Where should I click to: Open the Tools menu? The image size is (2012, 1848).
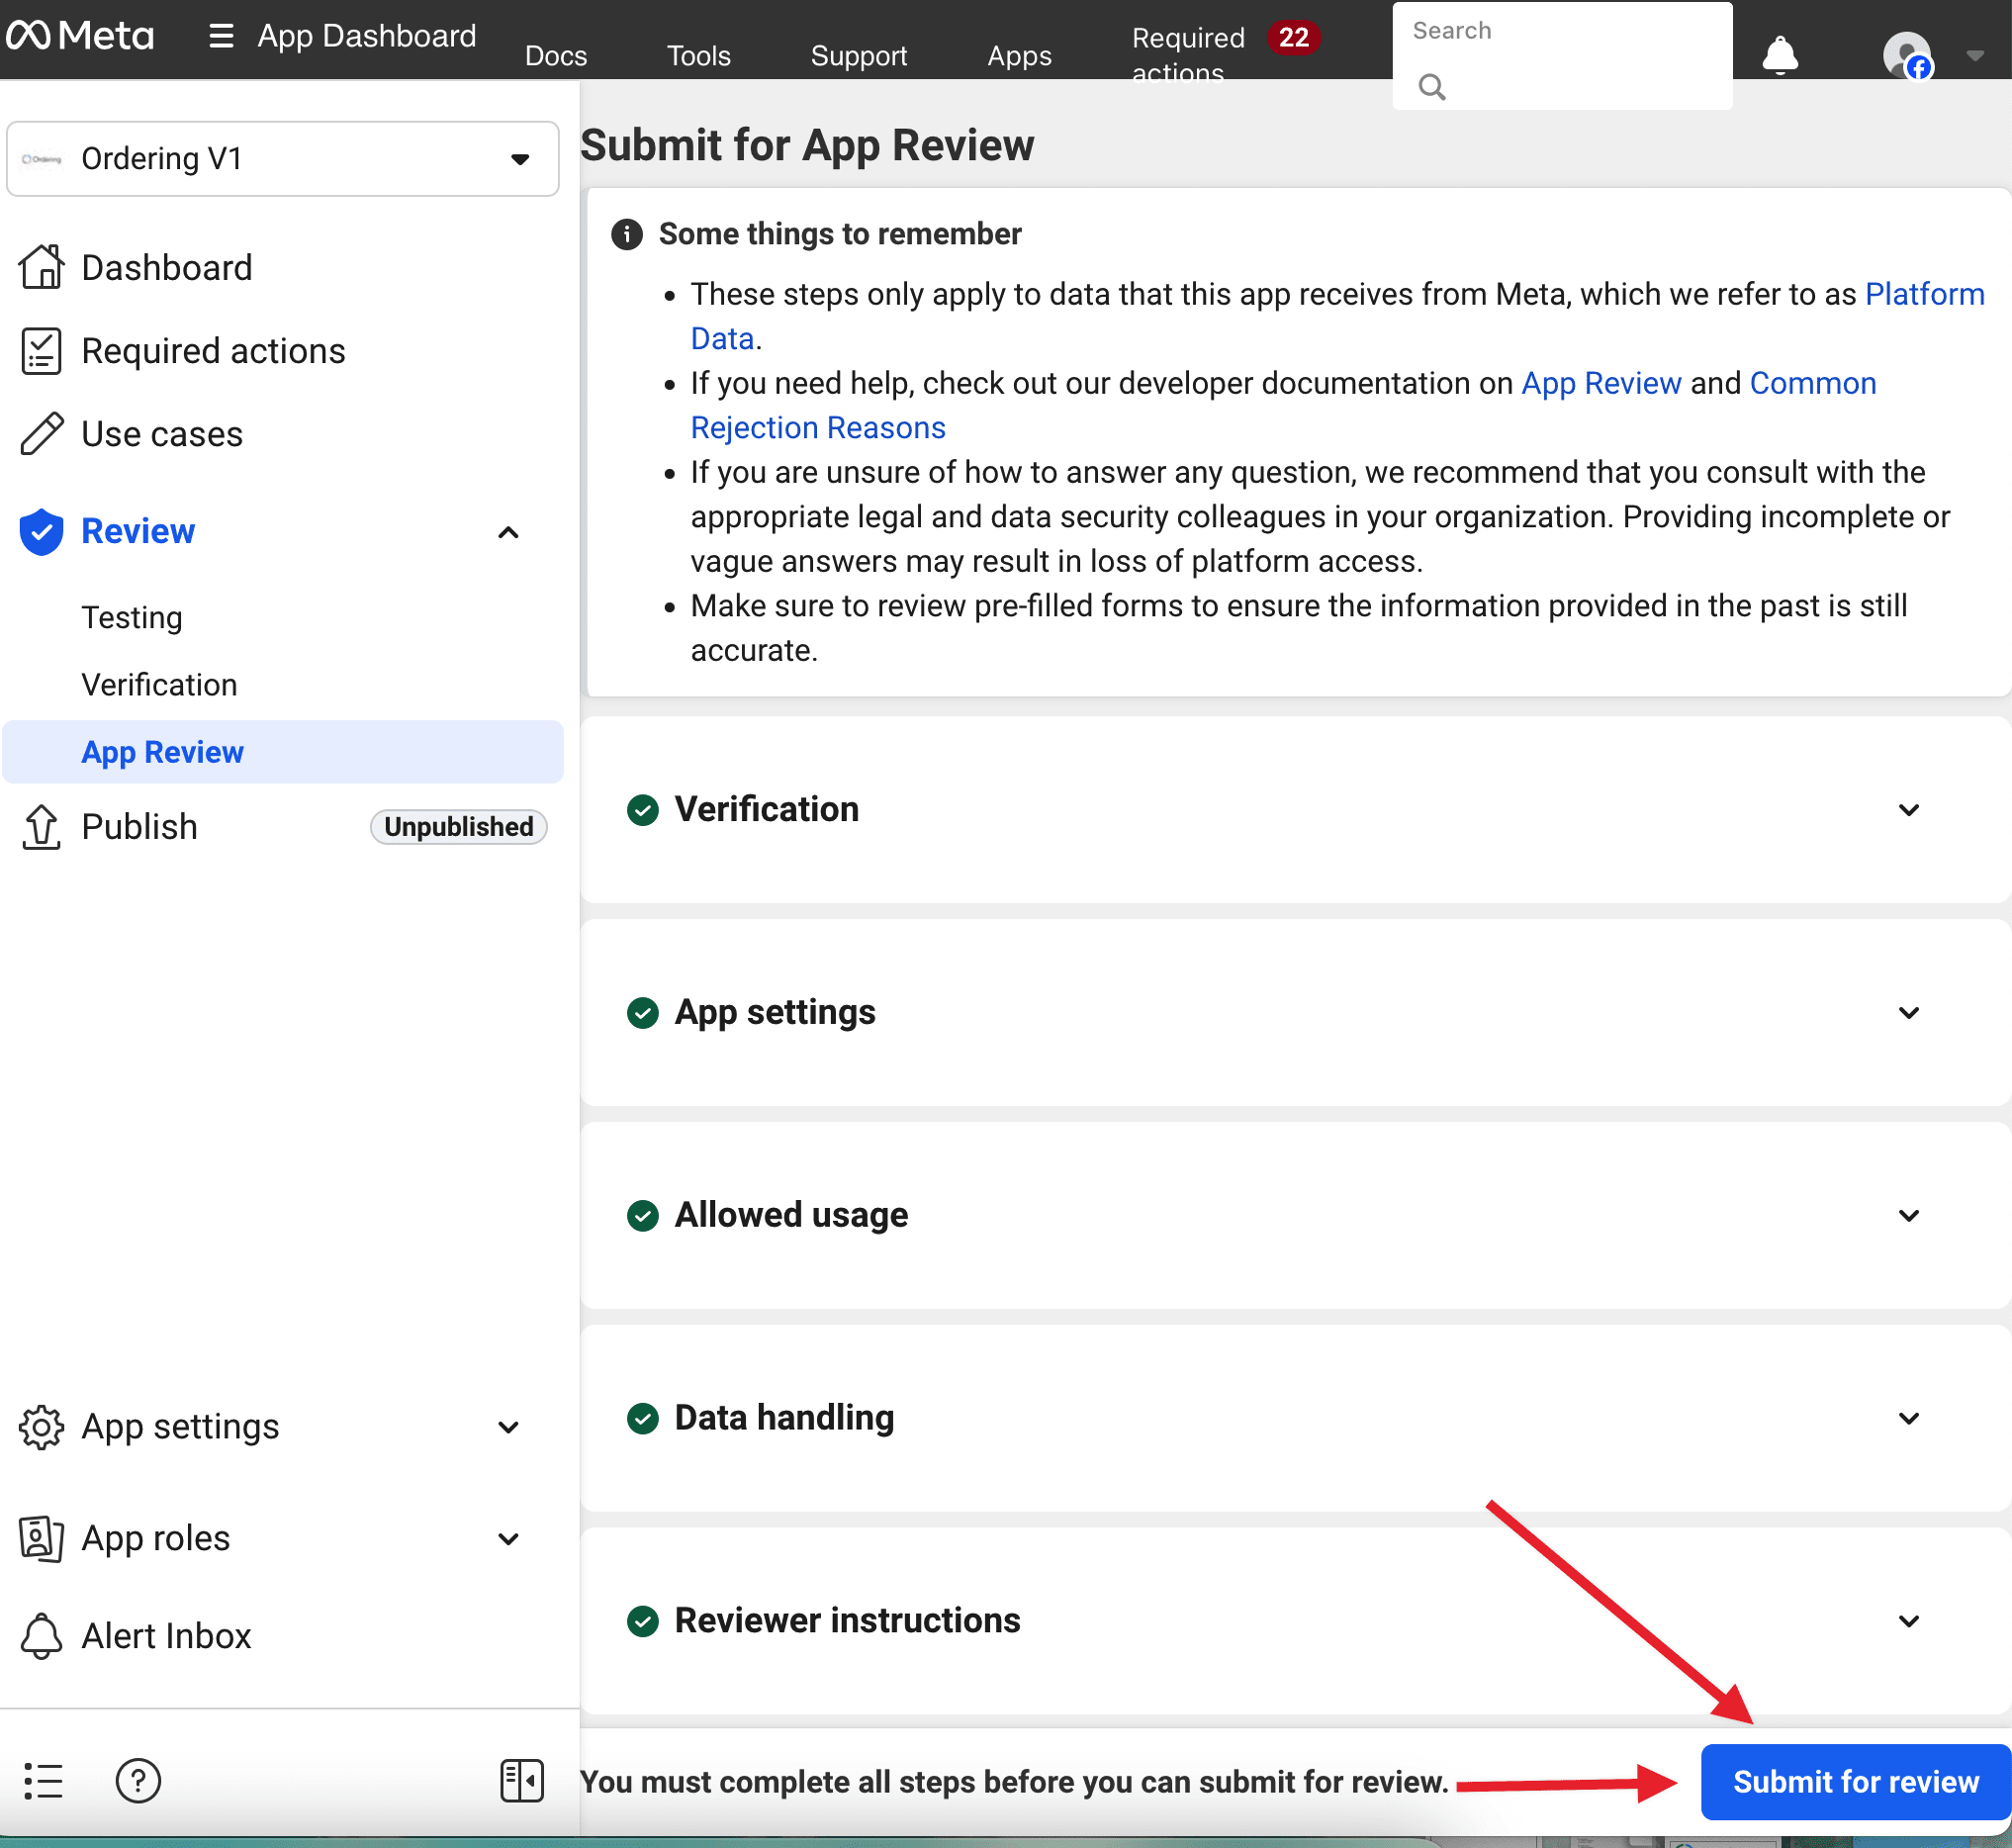[699, 56]
